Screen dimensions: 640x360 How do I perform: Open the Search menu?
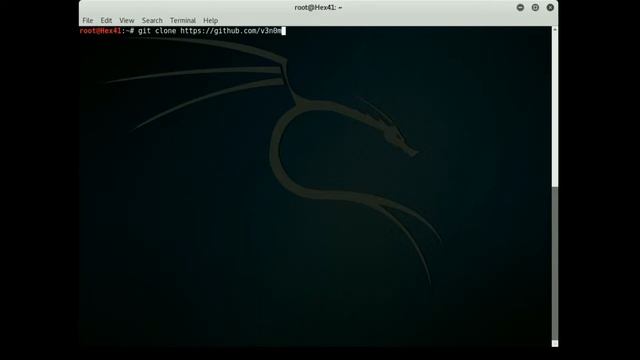(152, 20)
